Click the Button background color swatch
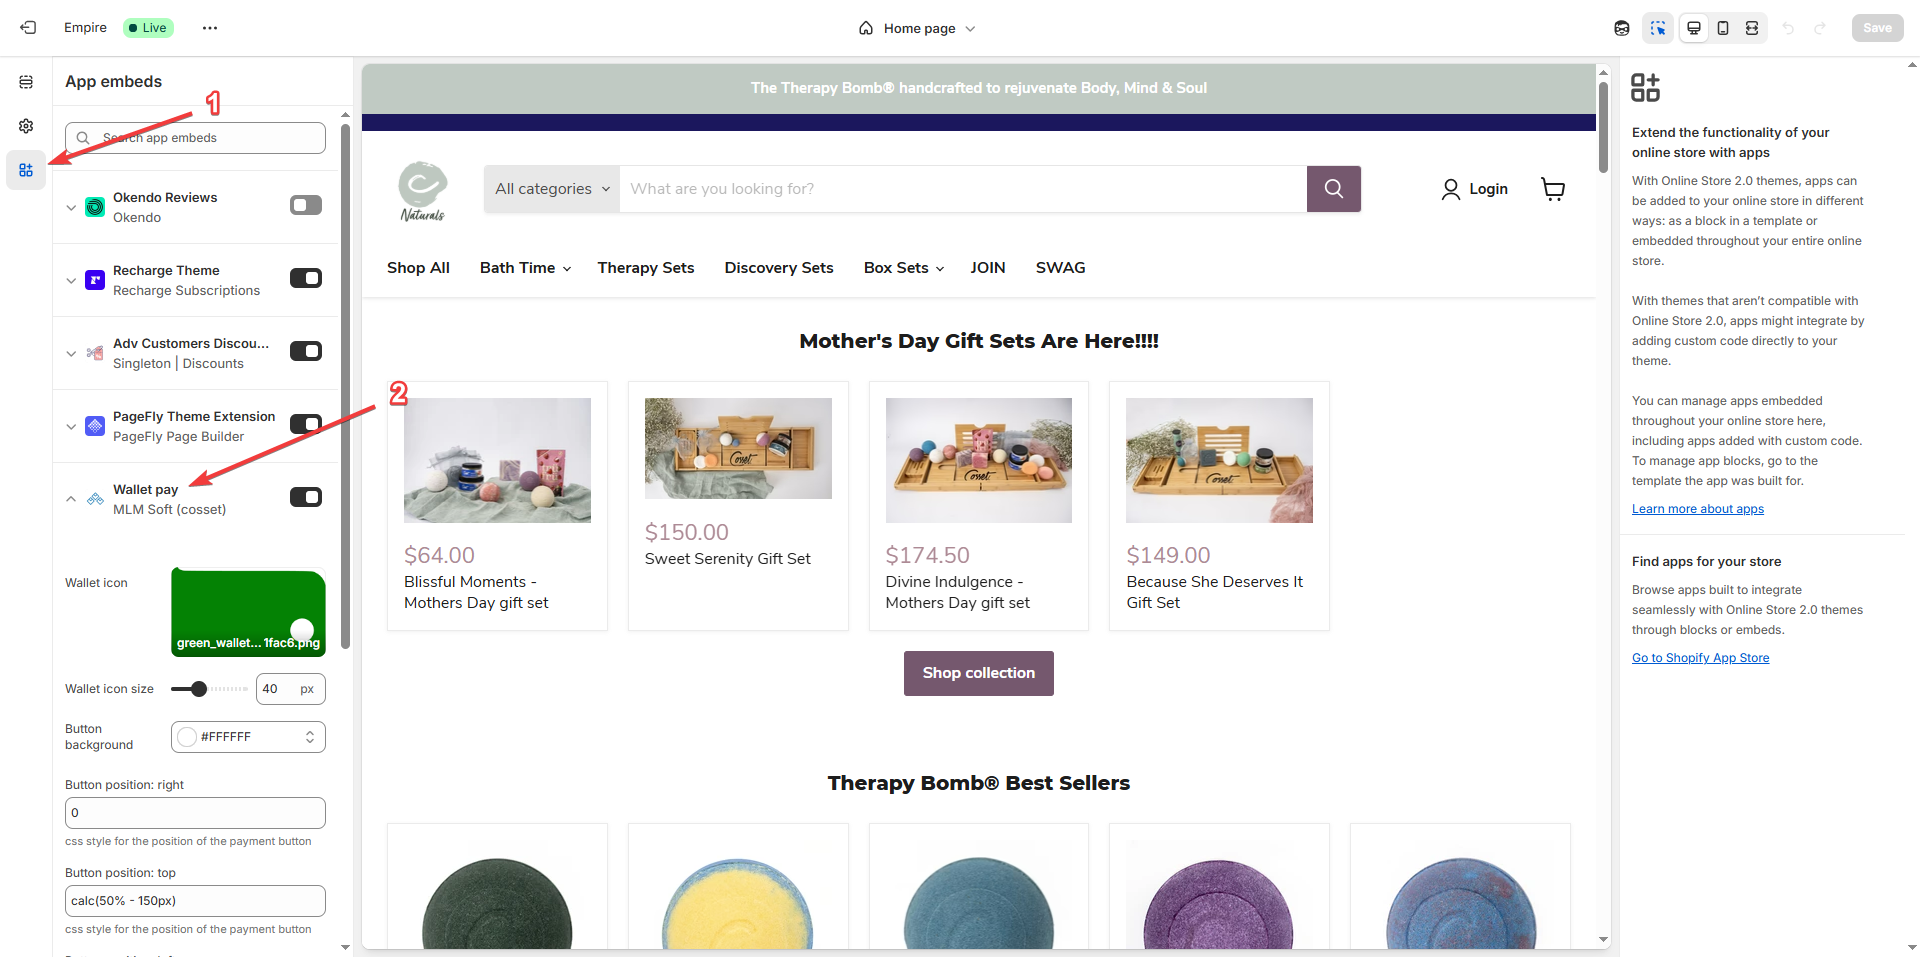The height and width of the screenshot is (957, 1920). click(x=187, y=737)
